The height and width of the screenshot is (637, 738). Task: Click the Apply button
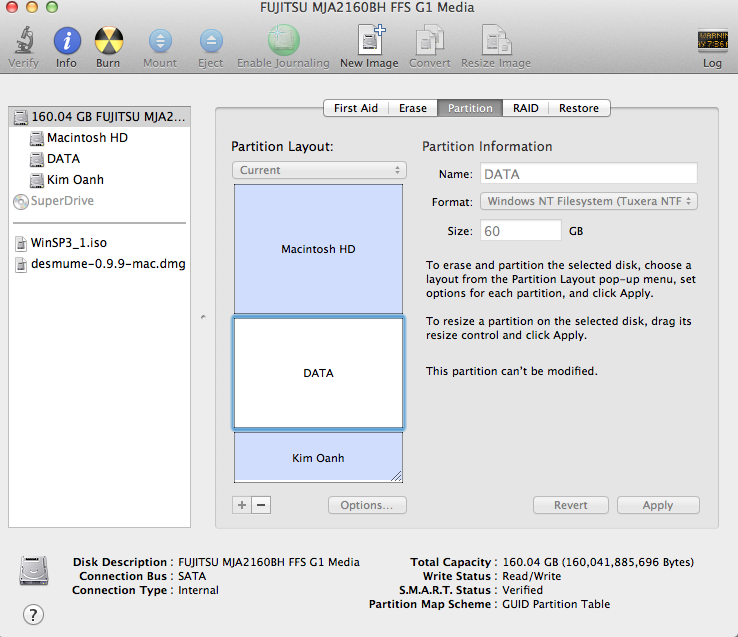click(658, 505)
